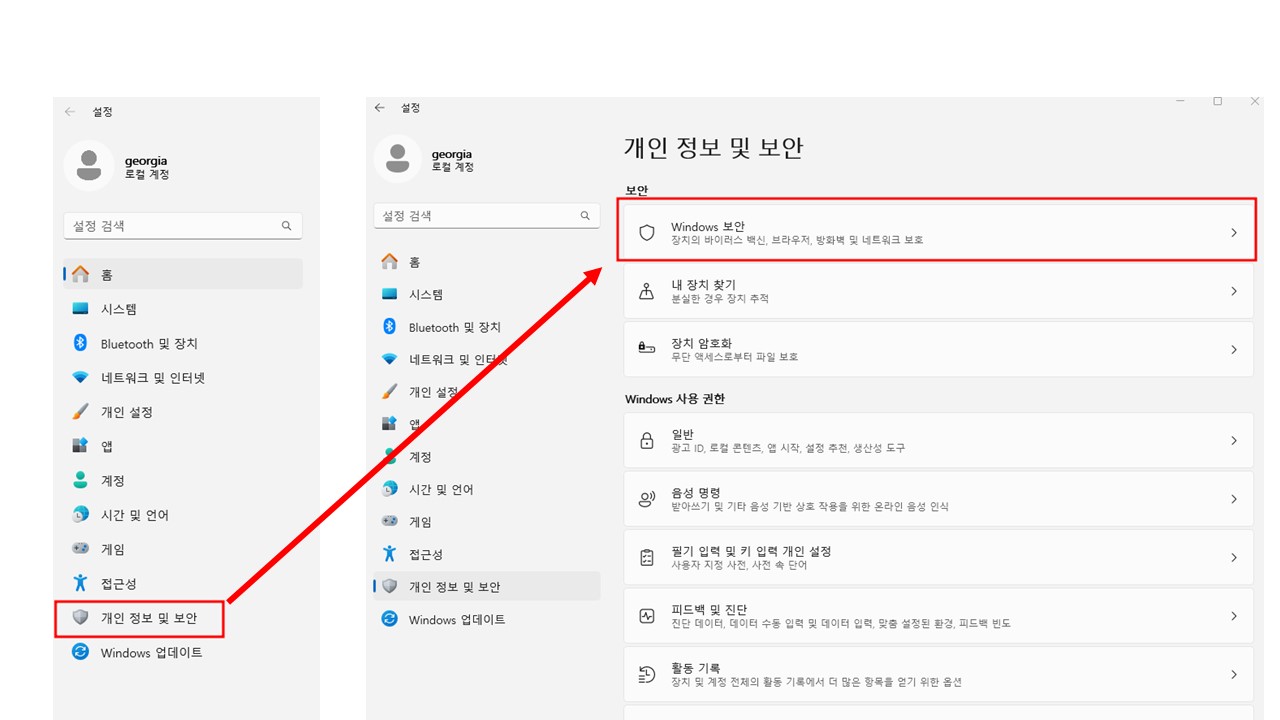Click home icon in left Settings window
The image size is (1280, 720).
tap(81, 274)
